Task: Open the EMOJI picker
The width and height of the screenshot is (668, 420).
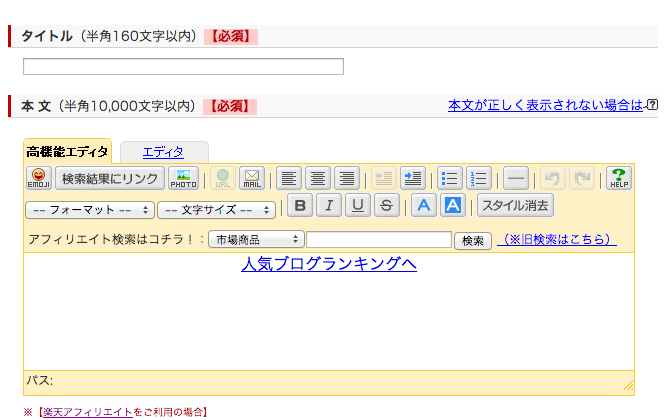Action: tap(39, 178)
